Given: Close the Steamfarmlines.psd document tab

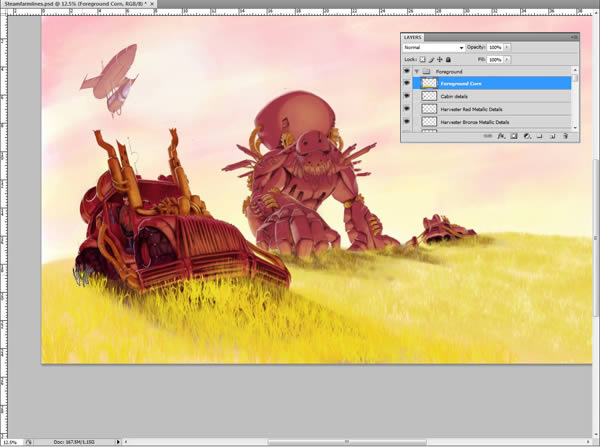Looking at the screenshot, I should tap(152, 3).
